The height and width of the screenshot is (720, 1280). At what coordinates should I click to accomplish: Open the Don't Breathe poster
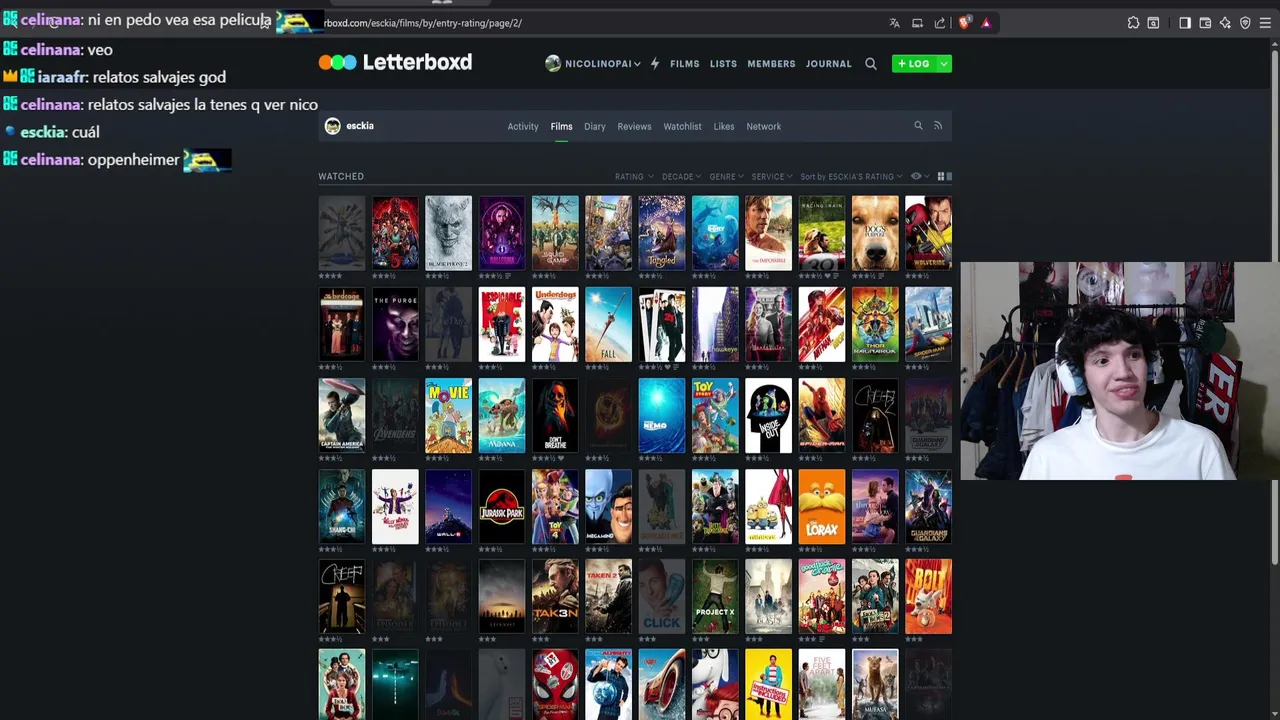pos(555,416)
